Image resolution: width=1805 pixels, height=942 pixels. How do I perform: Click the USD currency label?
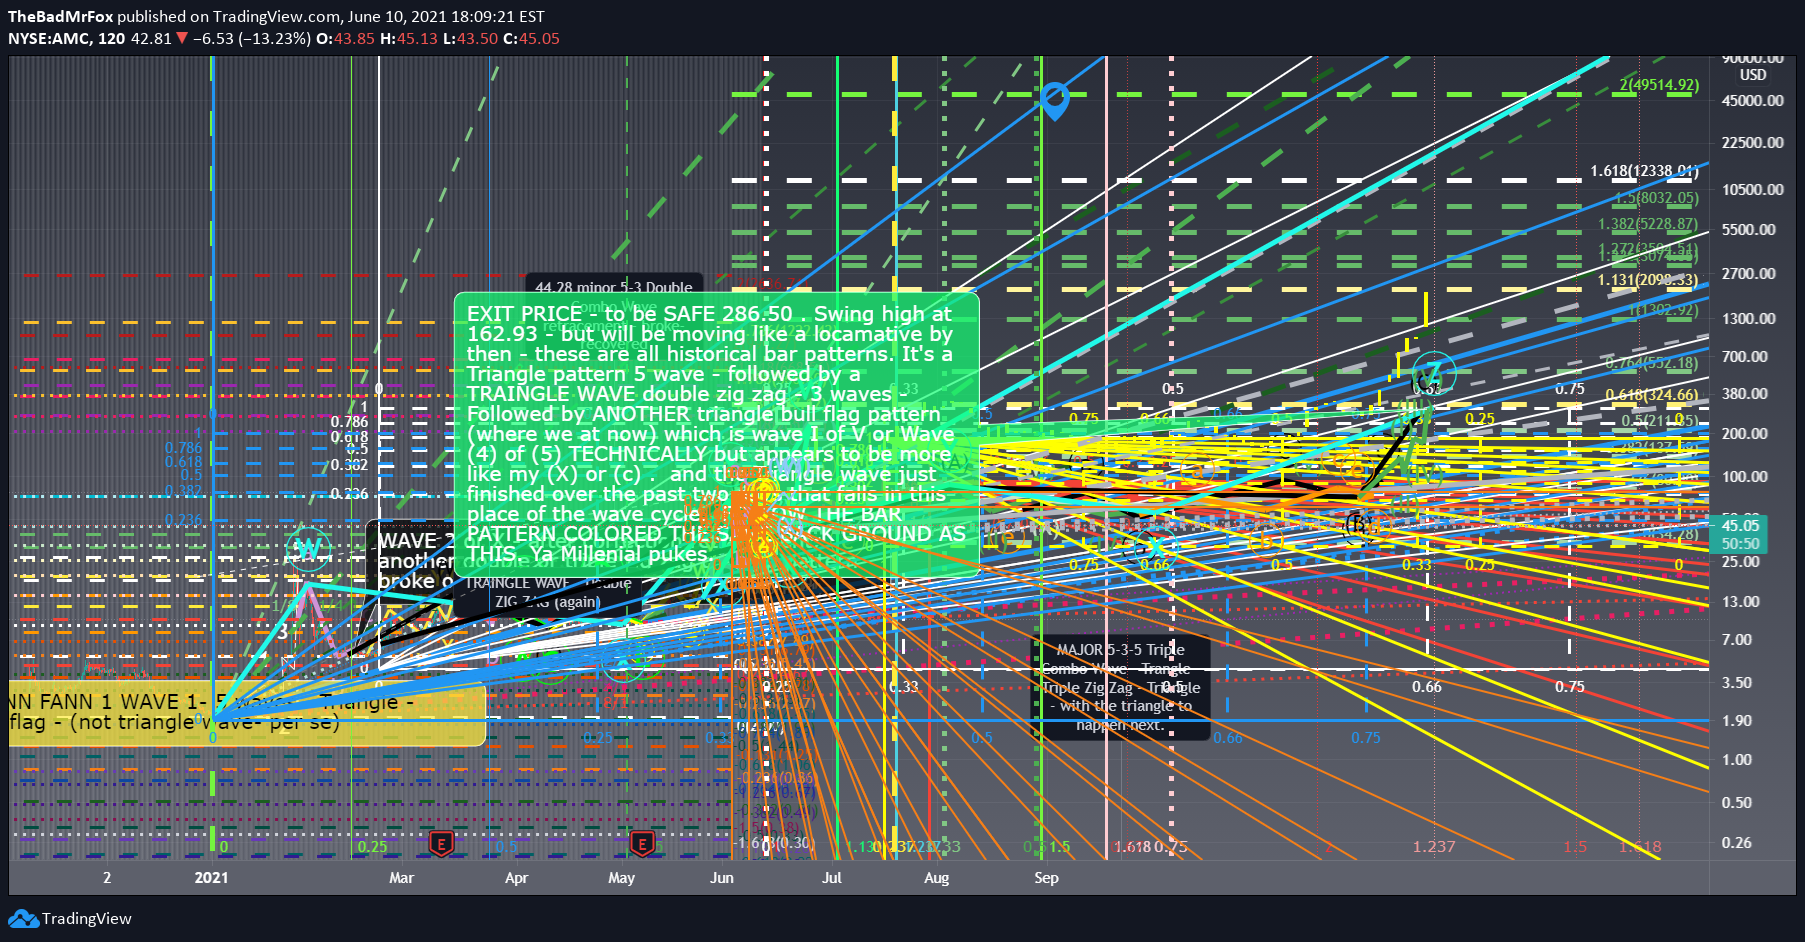coord(1753,74)
